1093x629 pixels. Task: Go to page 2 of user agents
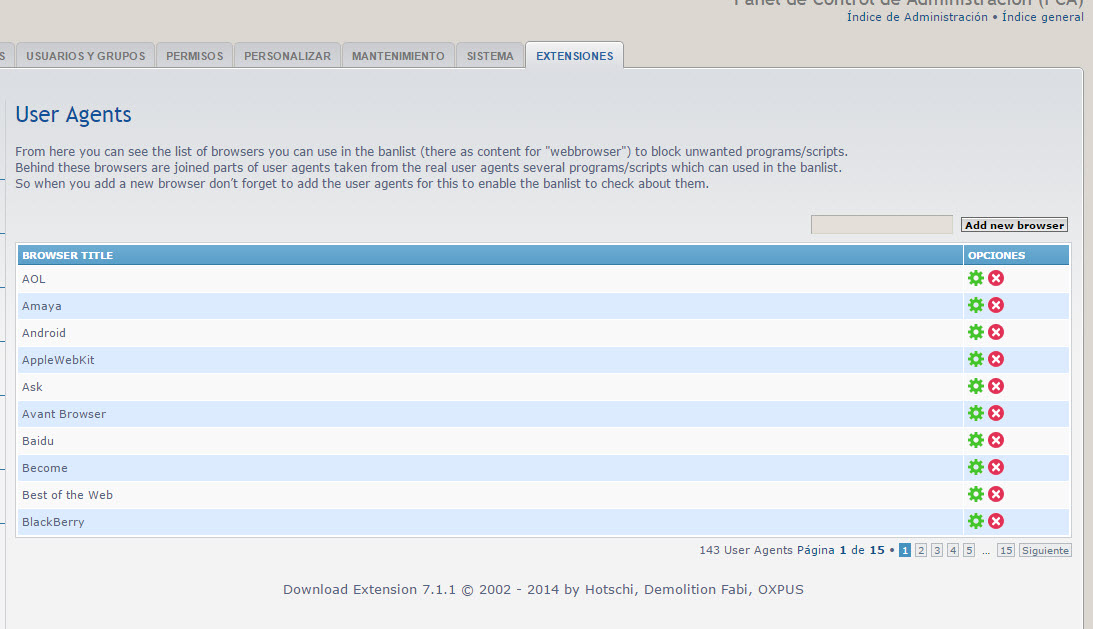click(921, 551)
